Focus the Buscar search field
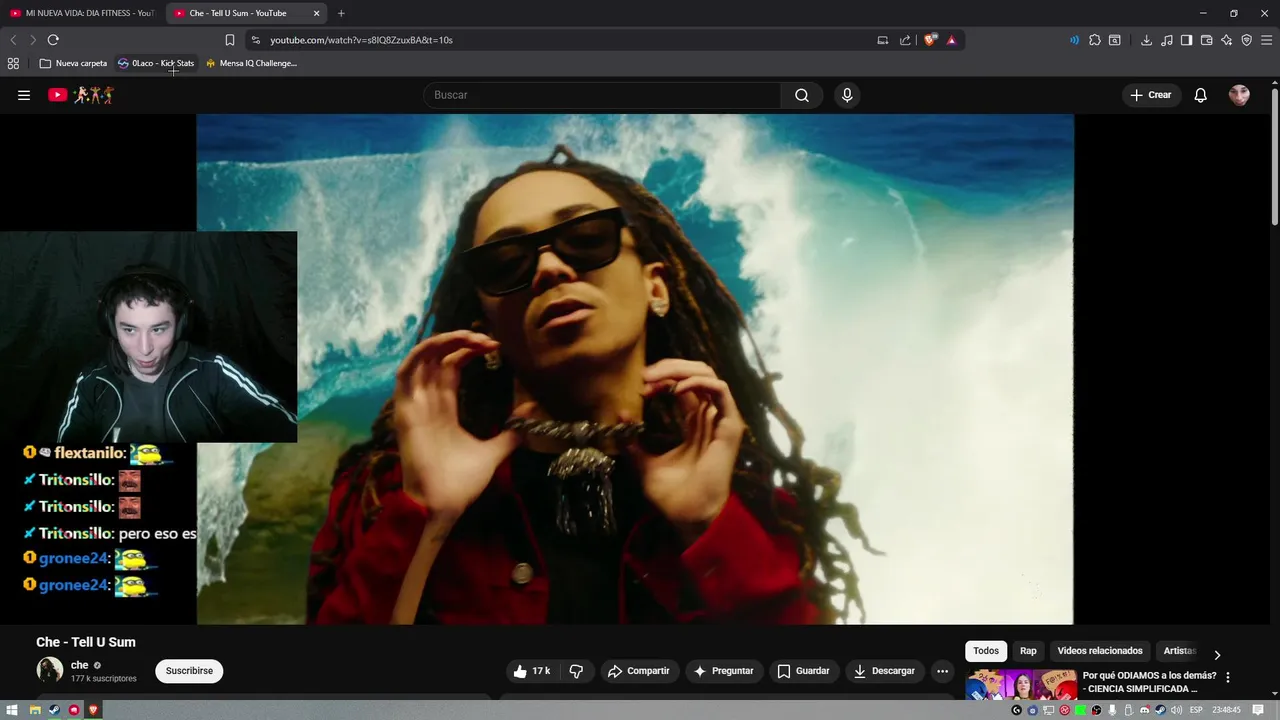The height and width of the screenshot is (720, 1280). click(x=602, y=95)
